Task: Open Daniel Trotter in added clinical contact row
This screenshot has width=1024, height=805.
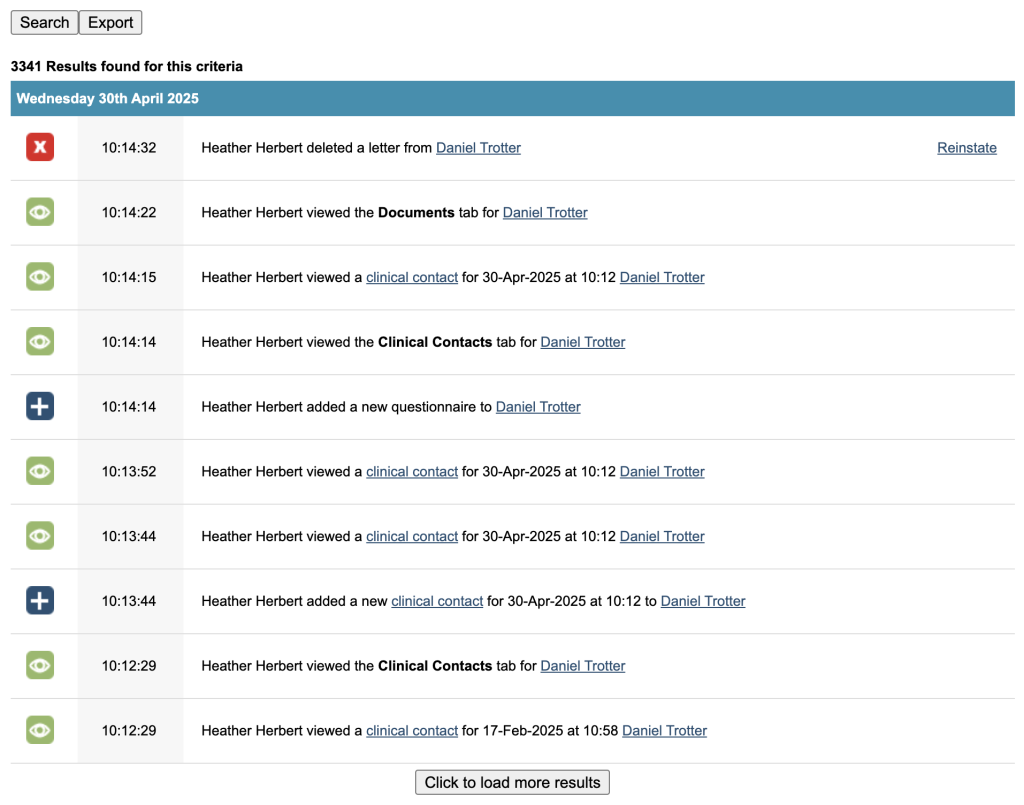Action: 703,601
